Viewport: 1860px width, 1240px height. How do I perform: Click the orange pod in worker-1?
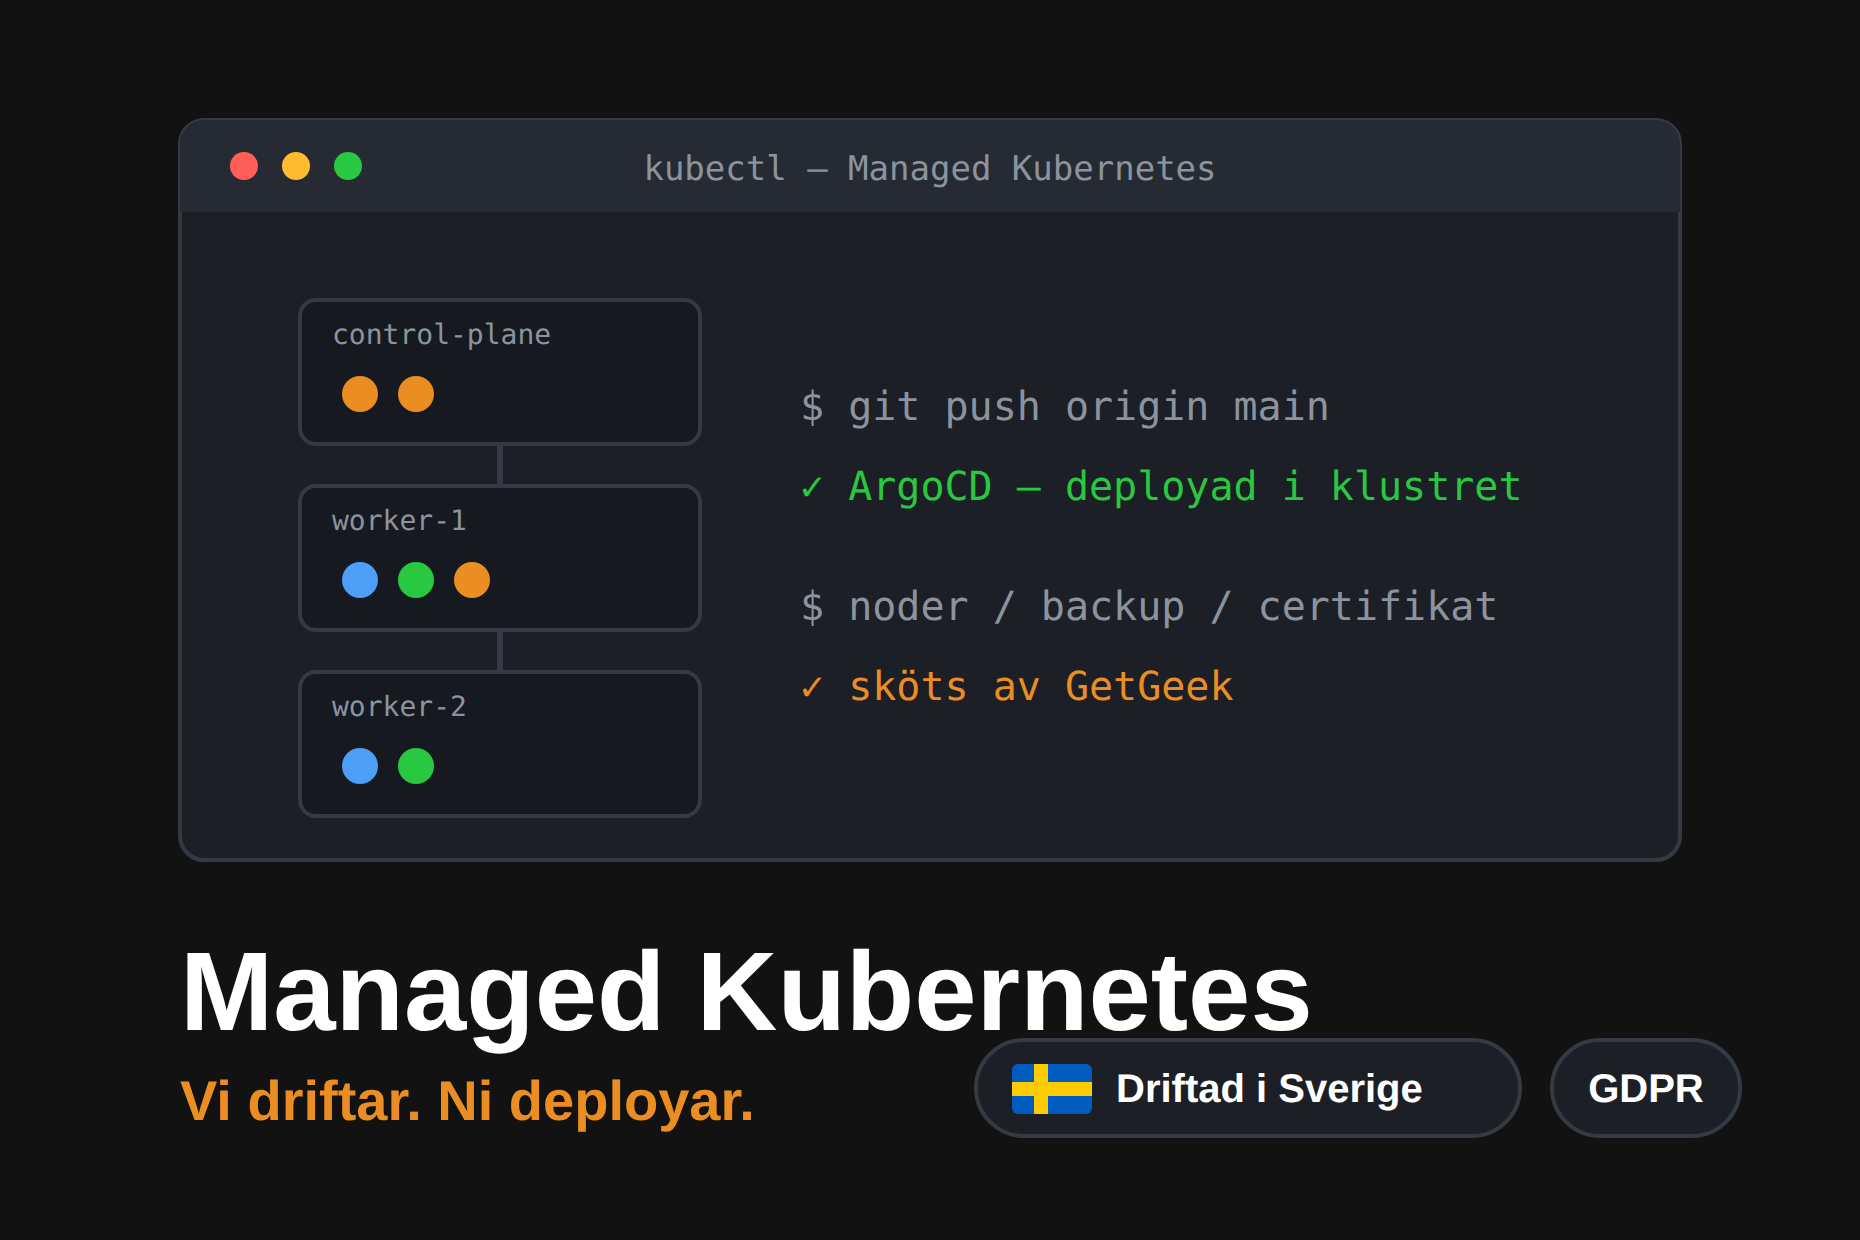coord(472,580)
